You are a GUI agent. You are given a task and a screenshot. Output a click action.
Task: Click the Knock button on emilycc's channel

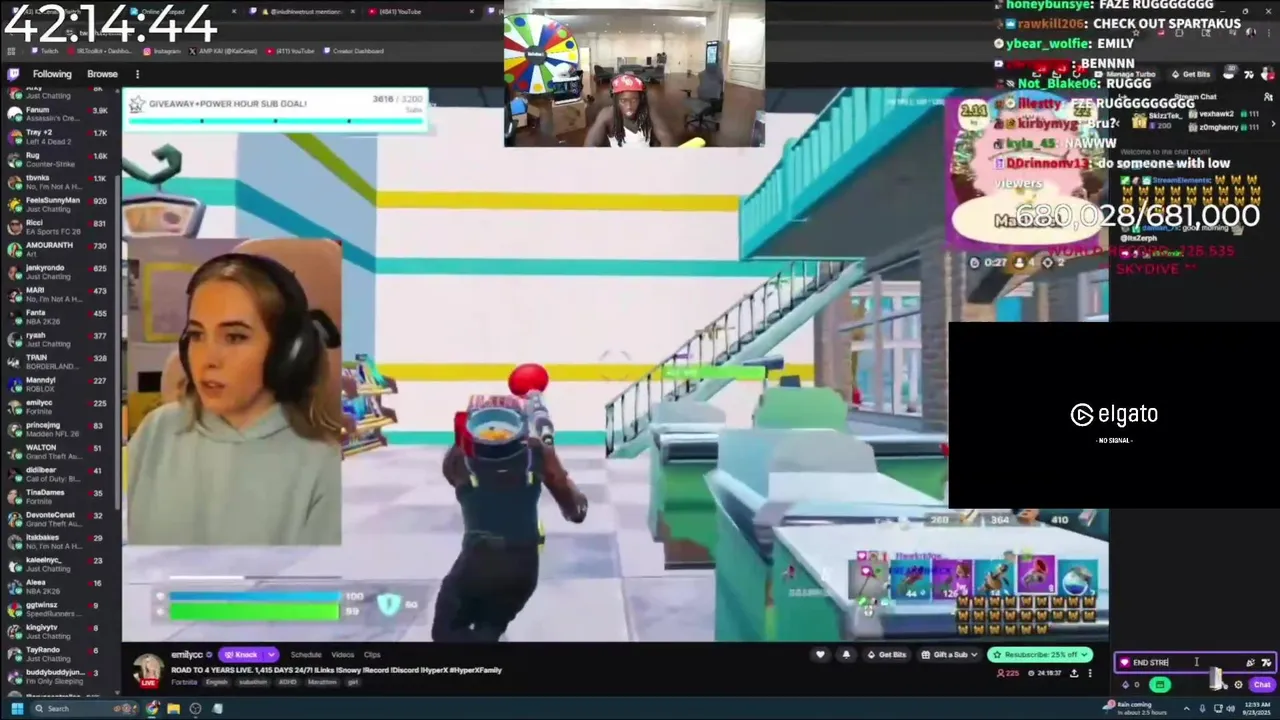(x=241, y=655)
